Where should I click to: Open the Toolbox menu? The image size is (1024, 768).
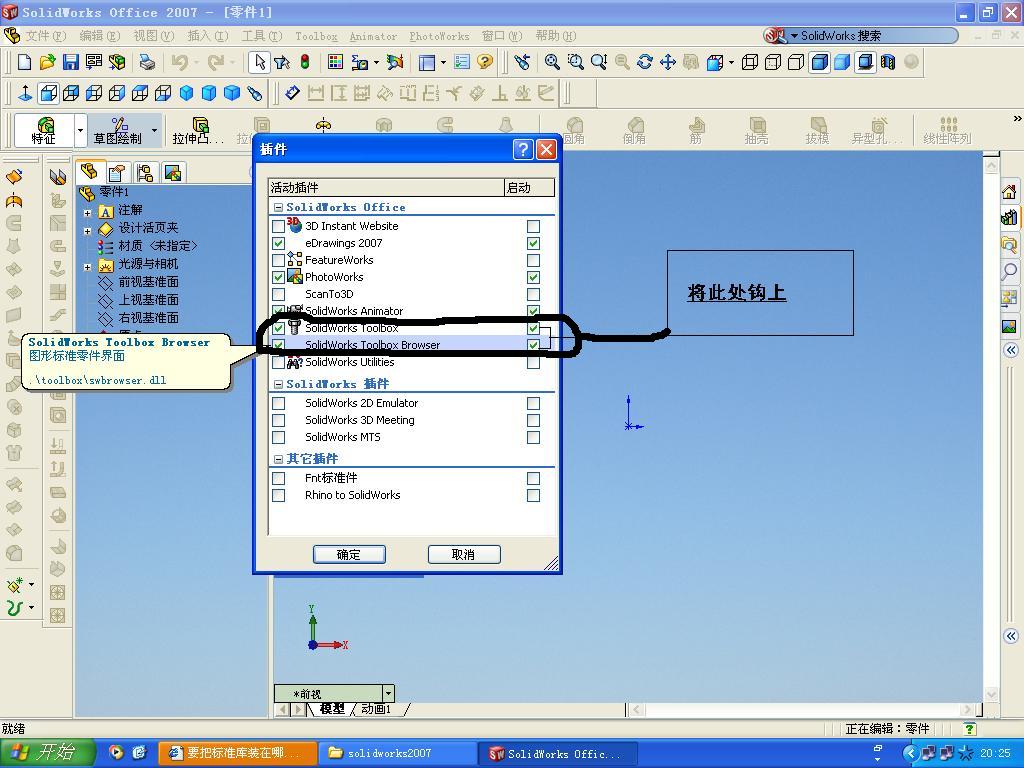[x=316, y=36]
